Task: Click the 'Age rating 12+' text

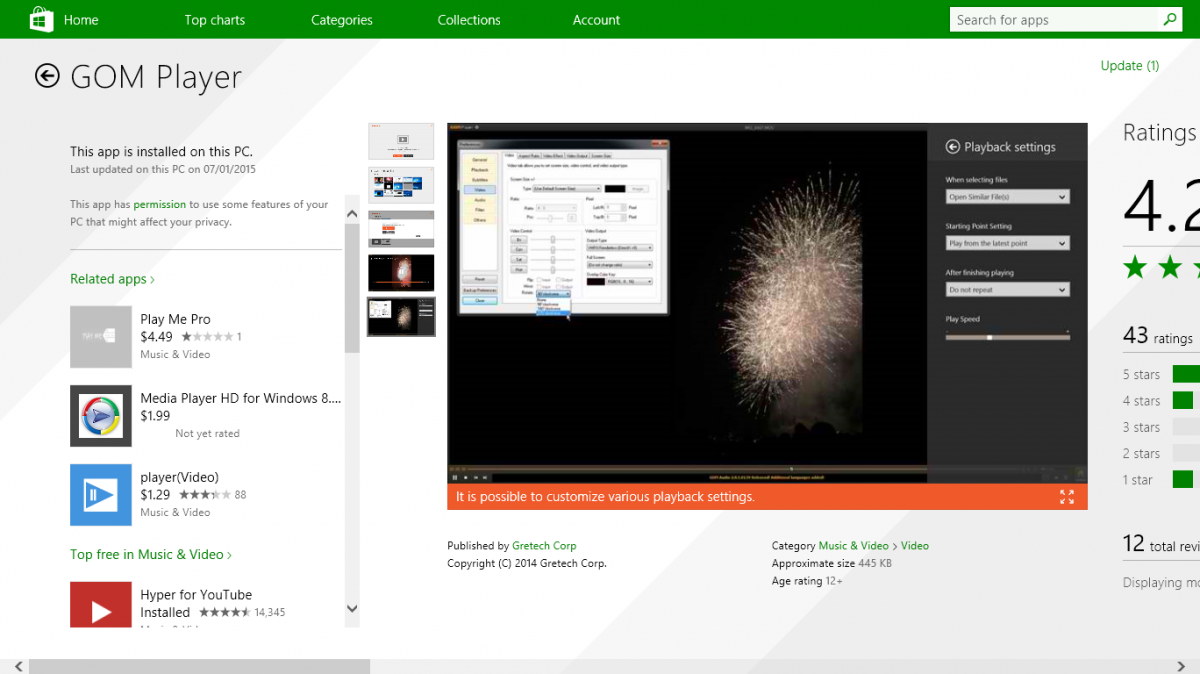Action: (x=807, y=582)
